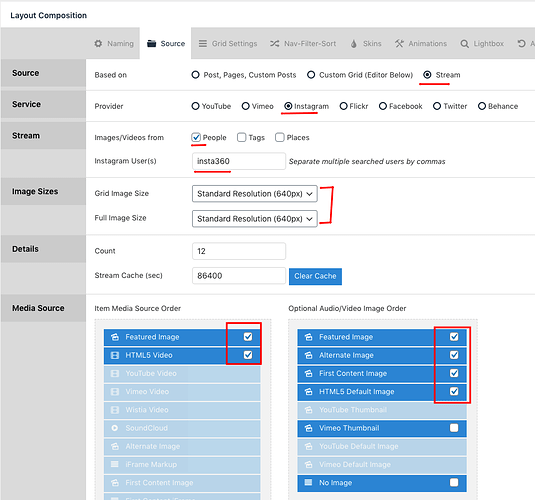The image size is (535, 500).
Task: Click the Clear Cache button
Action: [x=315, y=276]
